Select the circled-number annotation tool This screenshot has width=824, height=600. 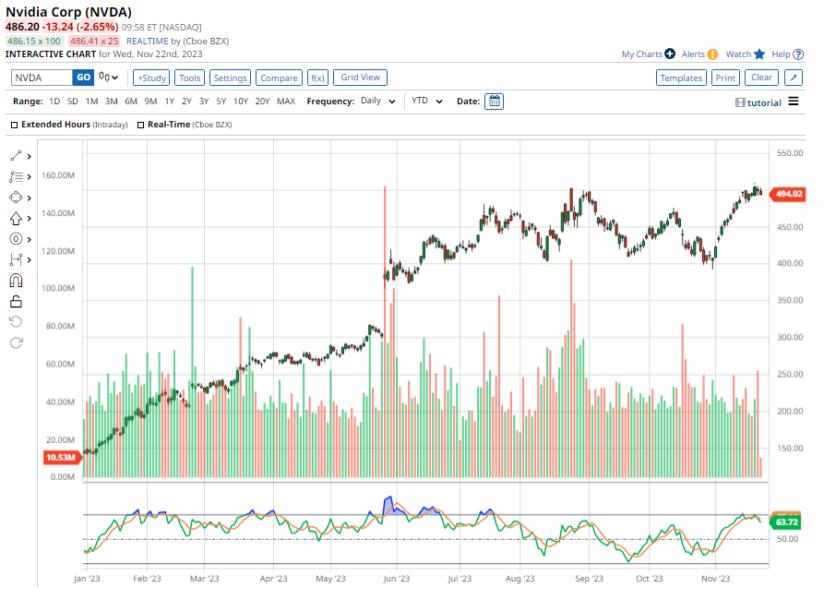coord(16,239)
